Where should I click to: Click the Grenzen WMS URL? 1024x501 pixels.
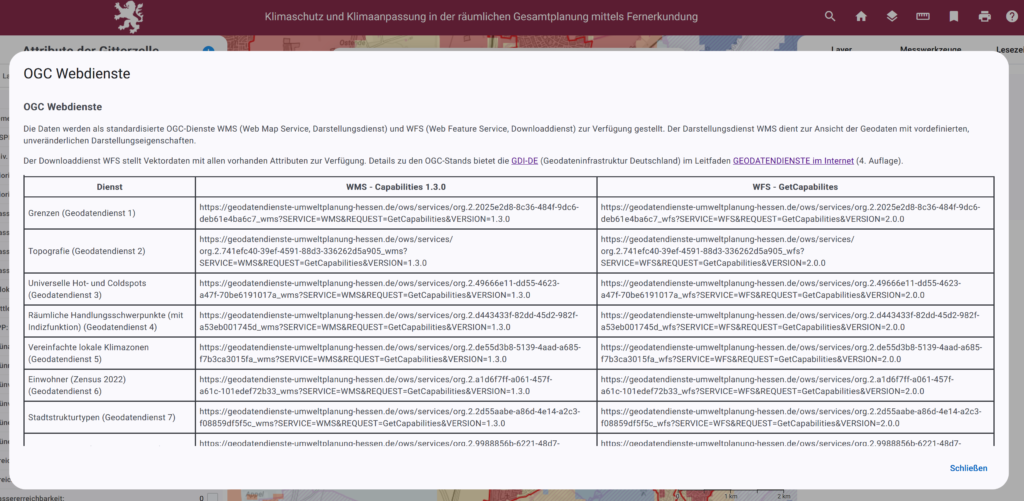point(389,213)
